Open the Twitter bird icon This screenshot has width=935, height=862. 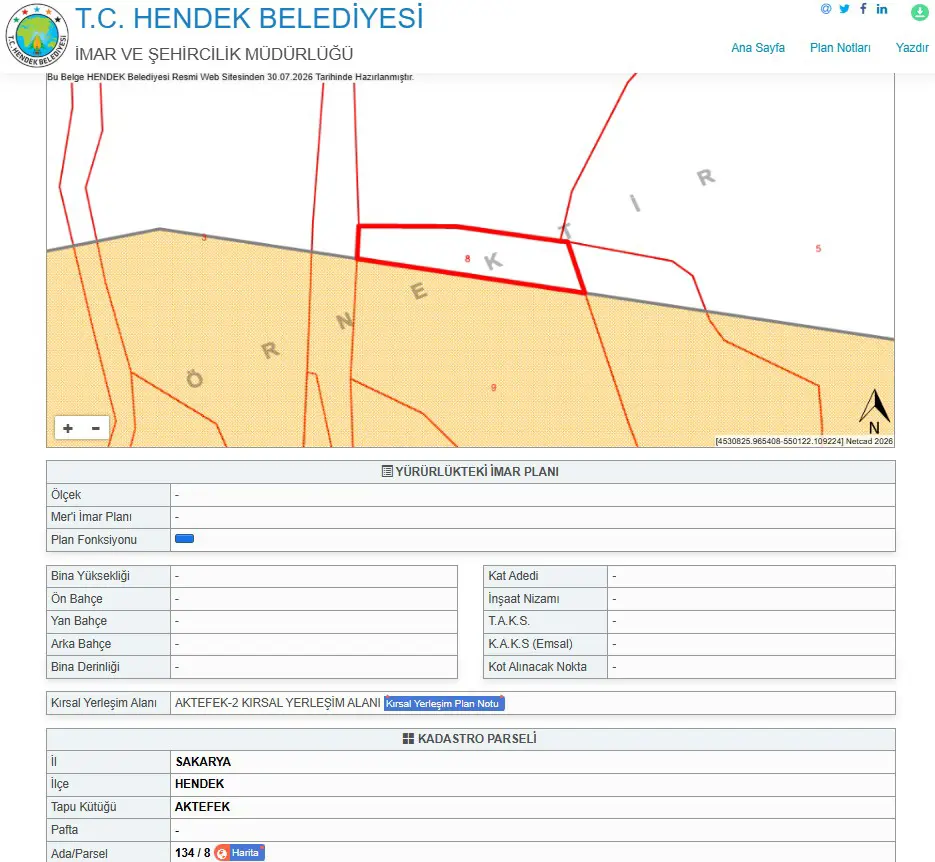[844, 9]
